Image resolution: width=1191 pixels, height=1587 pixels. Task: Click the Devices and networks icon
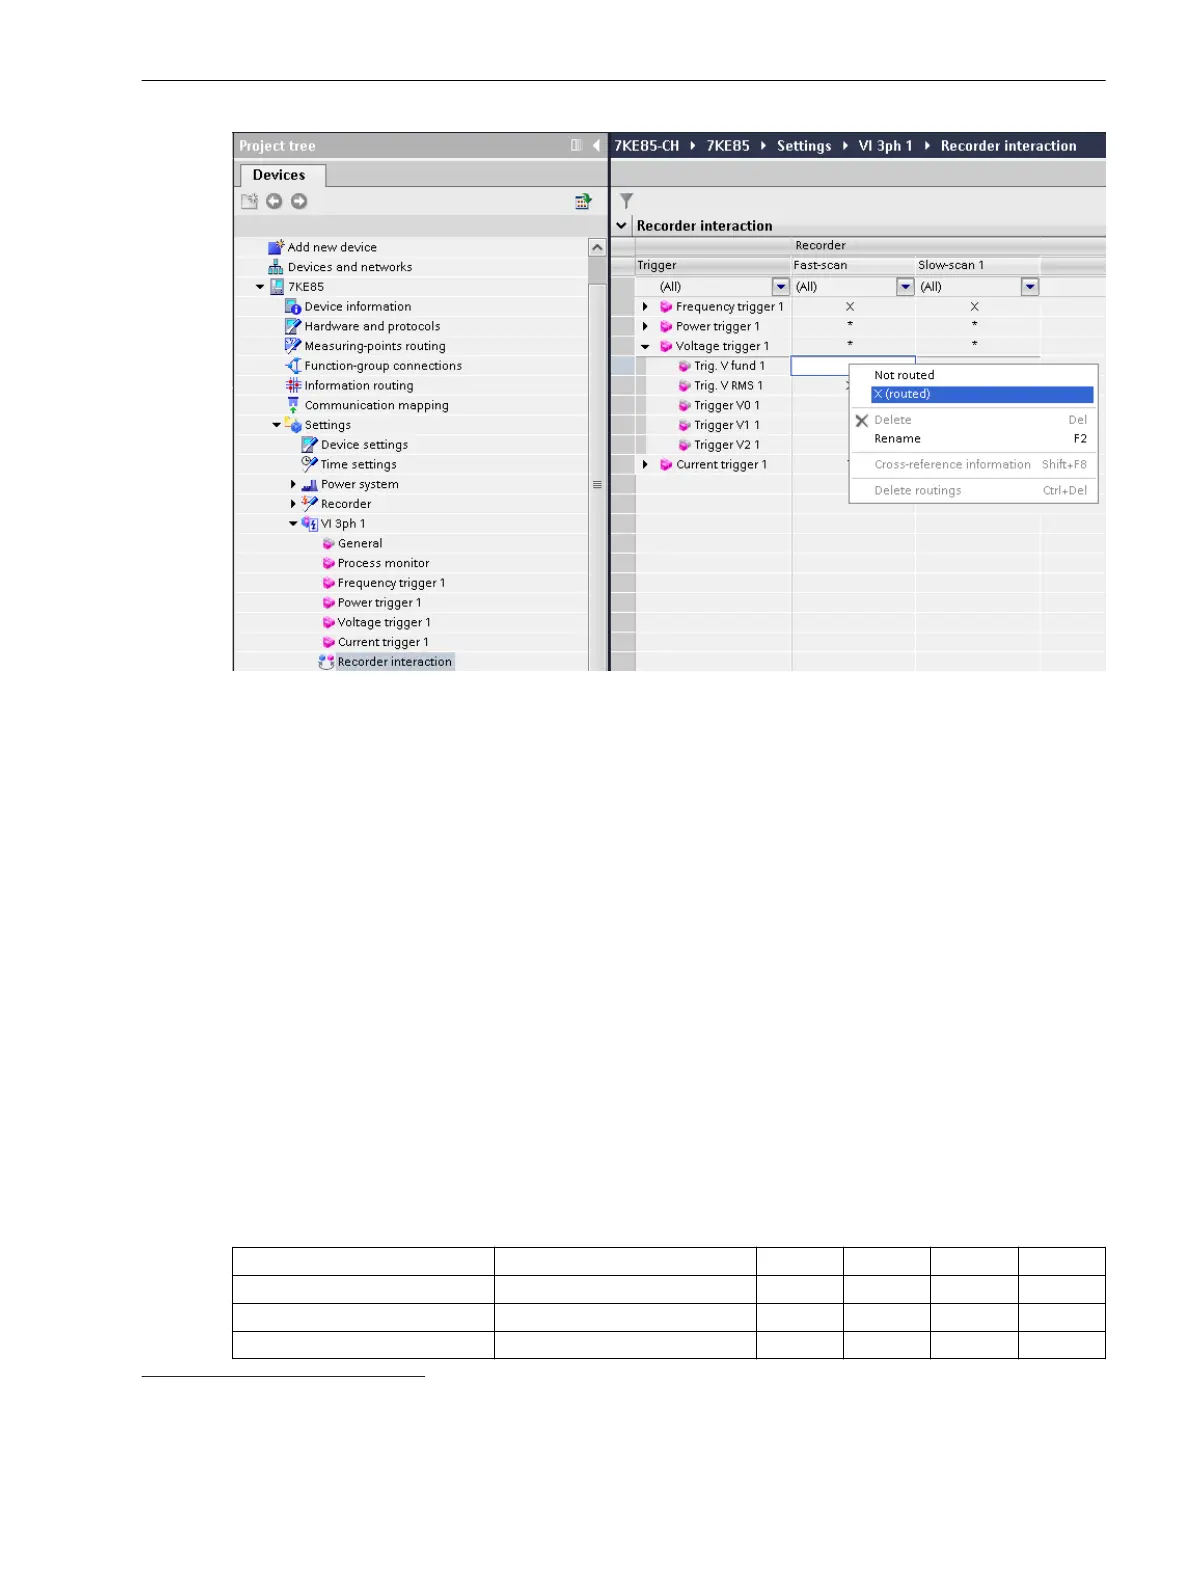click(276, 267)
